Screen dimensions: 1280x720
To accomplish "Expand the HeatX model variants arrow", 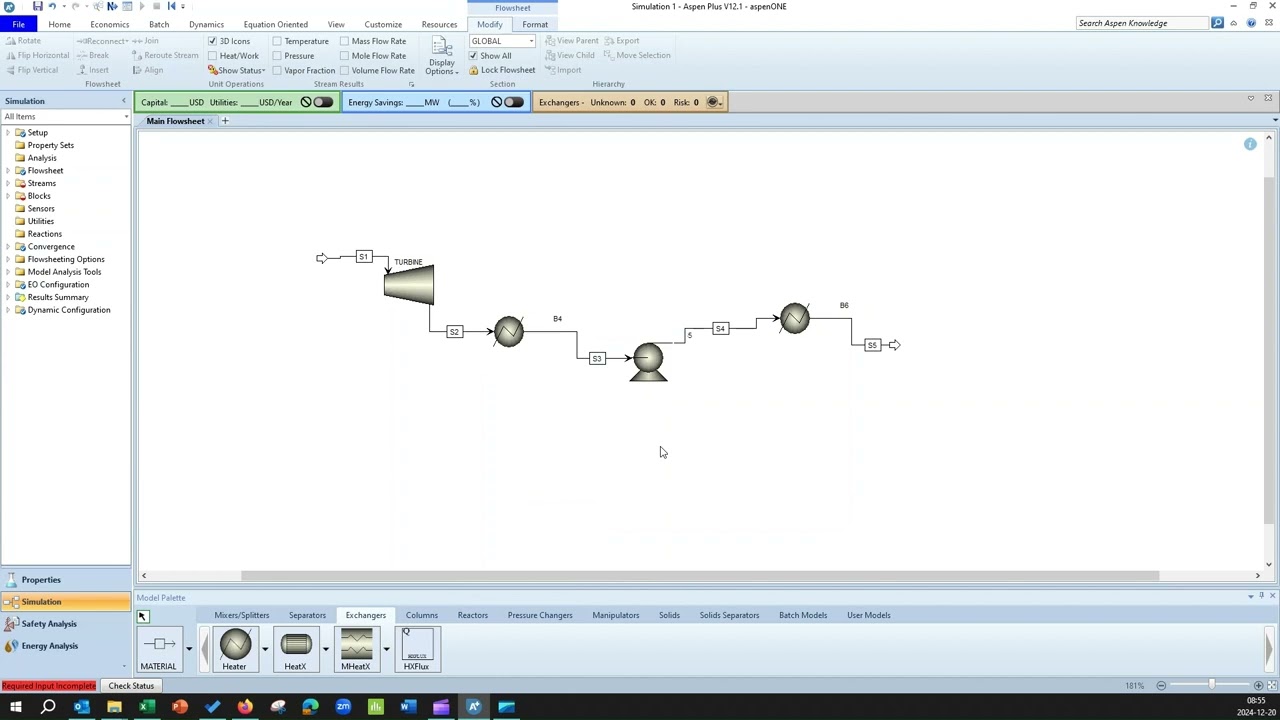I will point(325,649).
